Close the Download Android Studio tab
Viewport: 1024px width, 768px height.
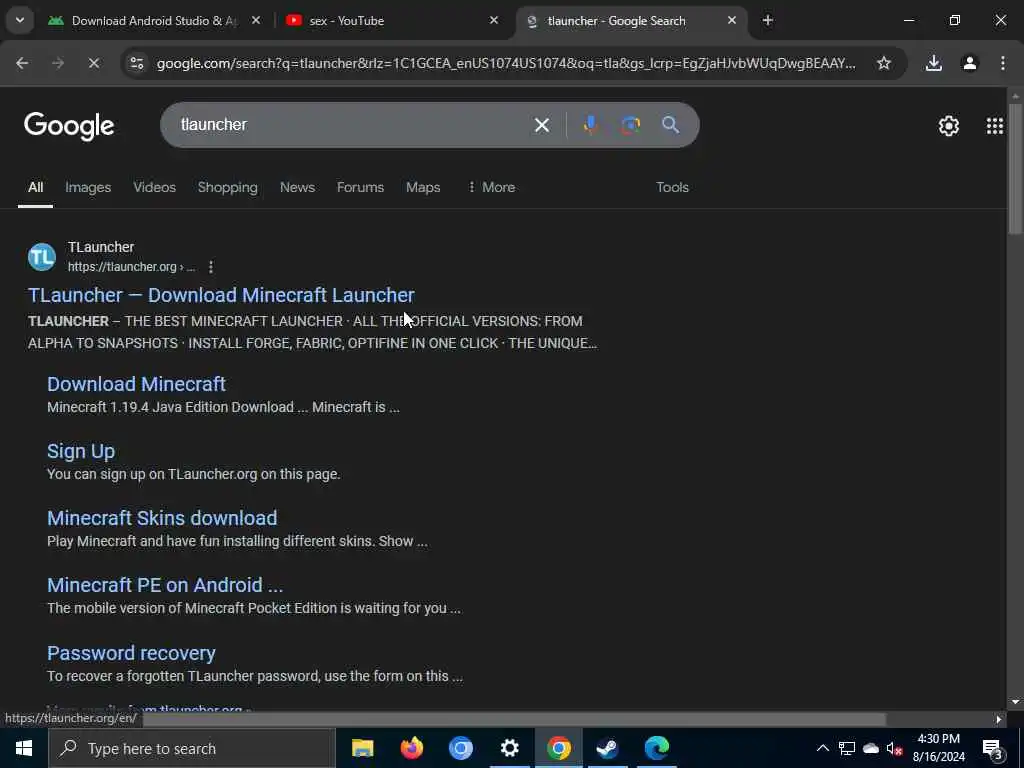[x=256, y=21]
